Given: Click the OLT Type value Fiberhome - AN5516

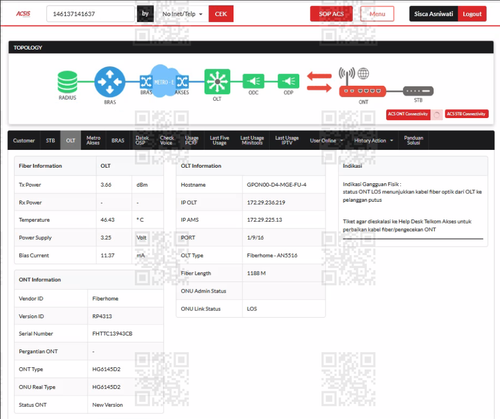Looking at the screenshot, I should (x=272, y=255).
